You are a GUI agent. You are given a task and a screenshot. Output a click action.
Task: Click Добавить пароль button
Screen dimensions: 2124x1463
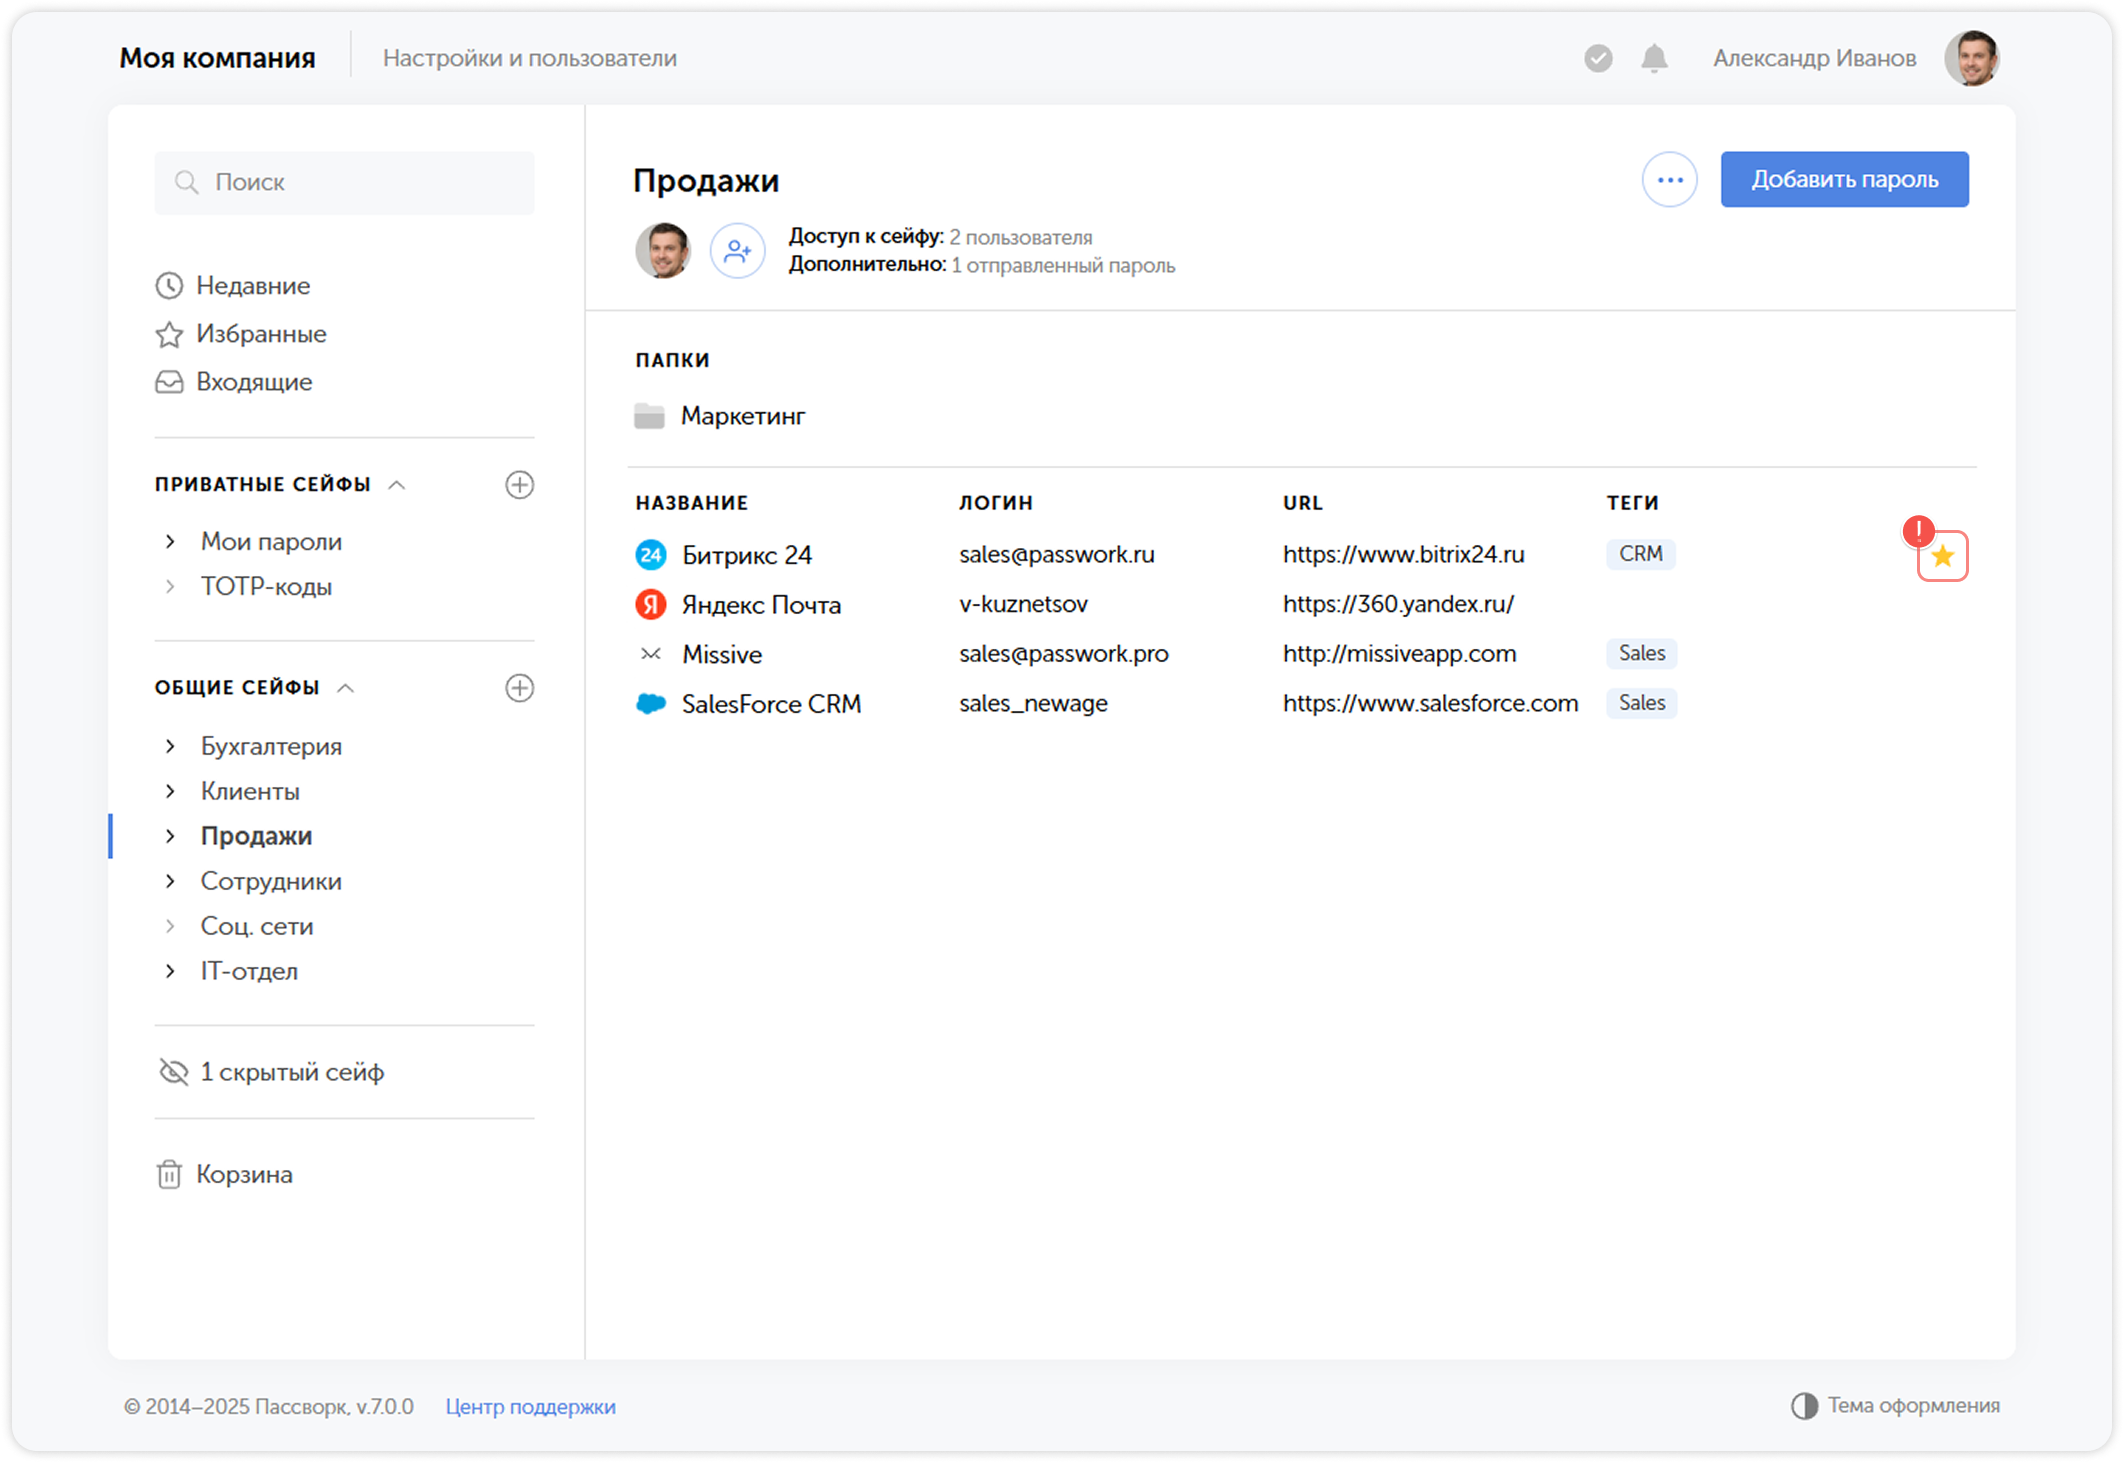1844,180
